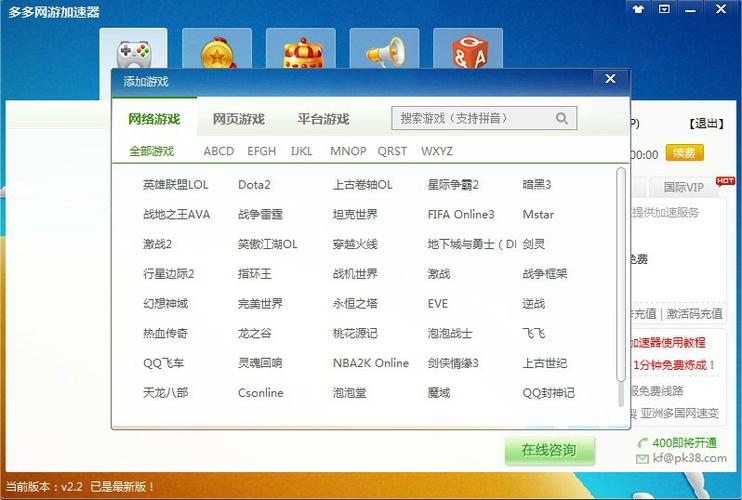This screenshot has width=742, height=500.
Task: Select game Mstar
Action: [538, 215]
